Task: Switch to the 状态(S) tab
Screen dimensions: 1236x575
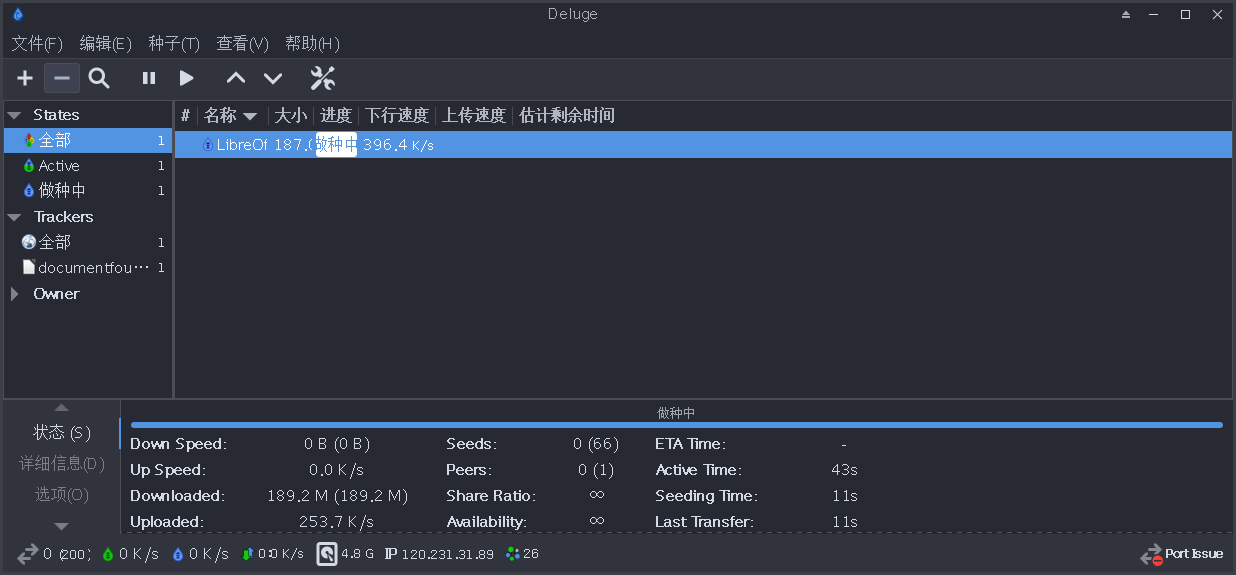Action: (62, 432)
